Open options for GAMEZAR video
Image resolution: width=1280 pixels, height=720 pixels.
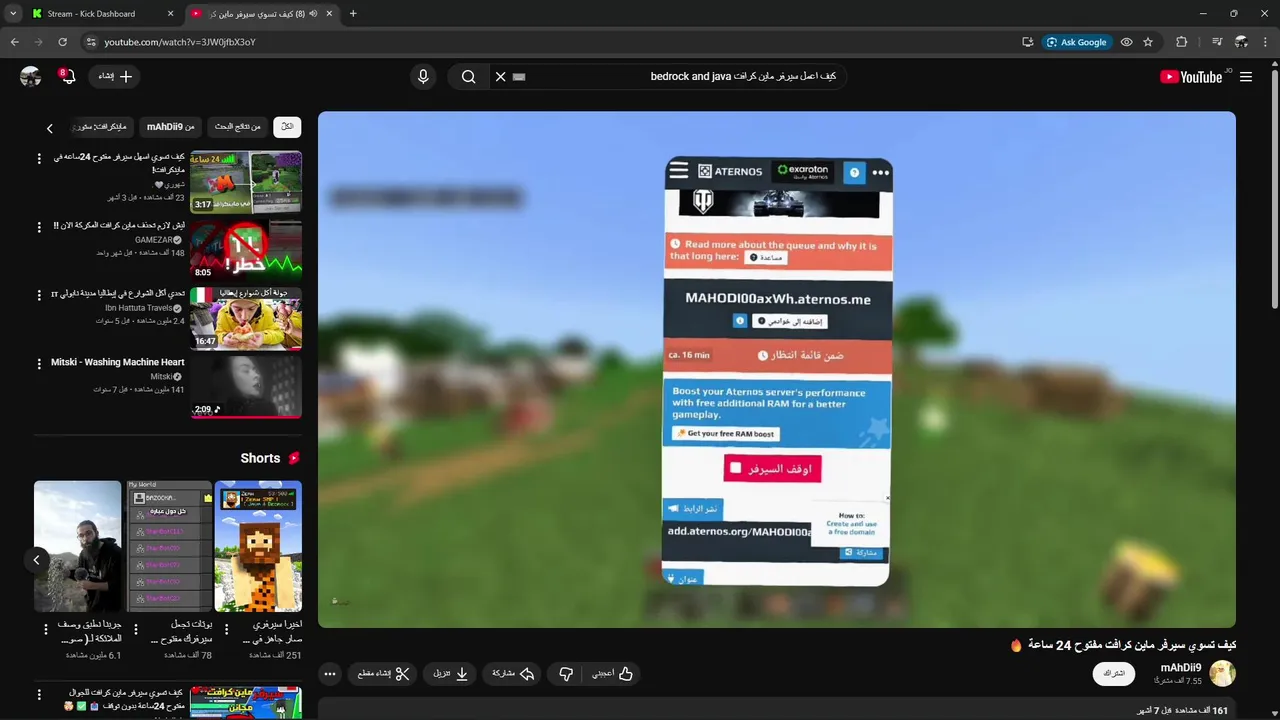pos(39,227)
